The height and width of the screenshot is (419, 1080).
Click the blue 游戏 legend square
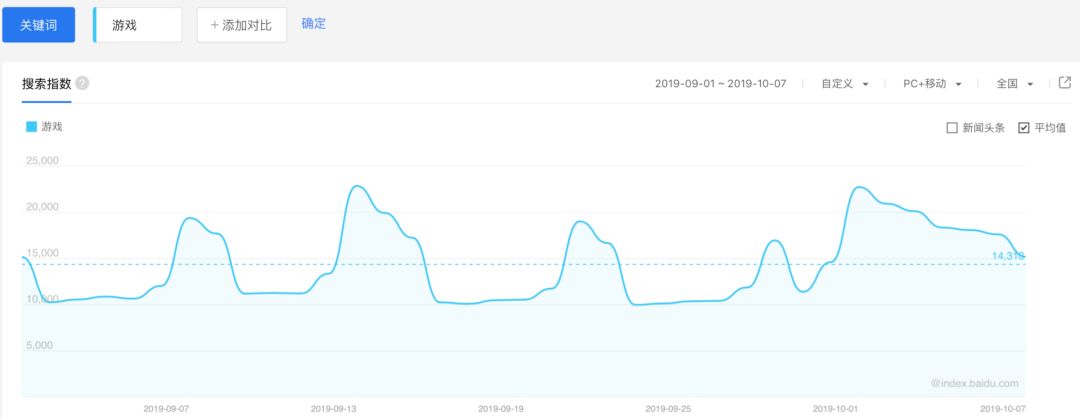[x=31, y=127]
